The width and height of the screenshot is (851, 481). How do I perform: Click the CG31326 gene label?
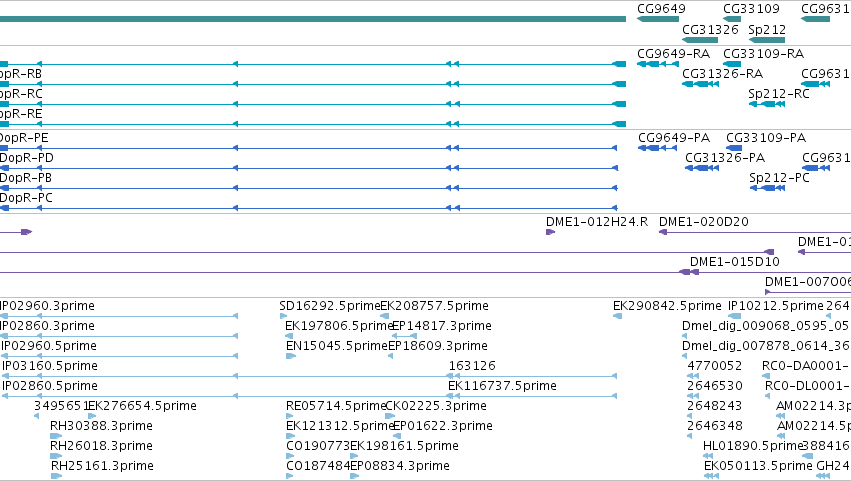710,29
